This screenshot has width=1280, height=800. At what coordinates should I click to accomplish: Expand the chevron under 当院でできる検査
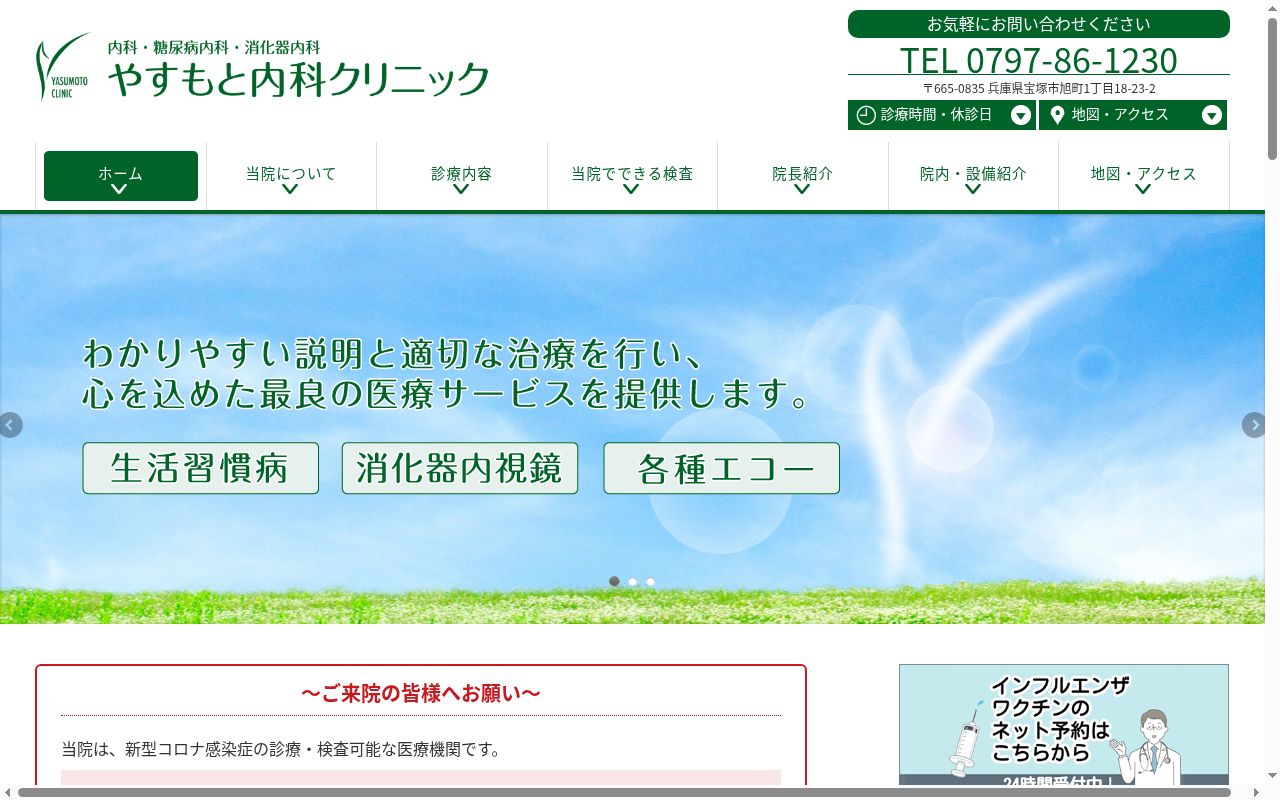631,189
